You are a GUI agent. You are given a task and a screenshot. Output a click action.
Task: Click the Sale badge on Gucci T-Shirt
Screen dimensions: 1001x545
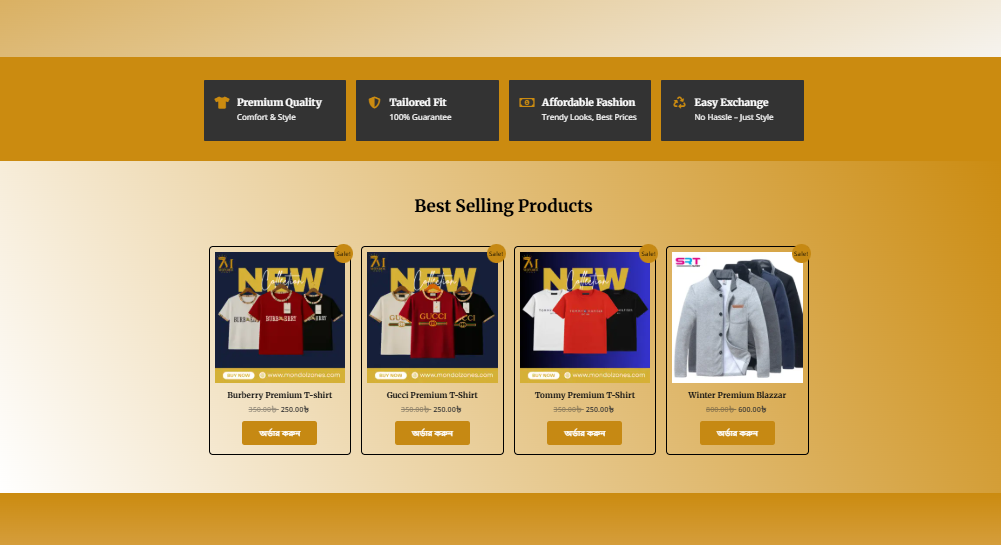click(496, 253)
